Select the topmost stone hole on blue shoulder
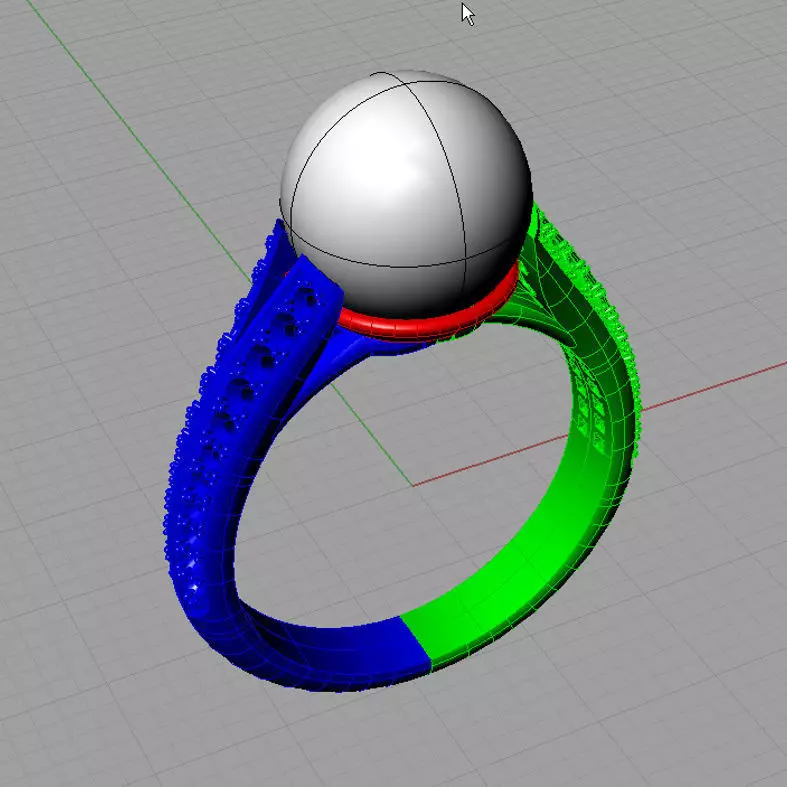The width and height of the screenshot is (787, 787). click(307, 296)
